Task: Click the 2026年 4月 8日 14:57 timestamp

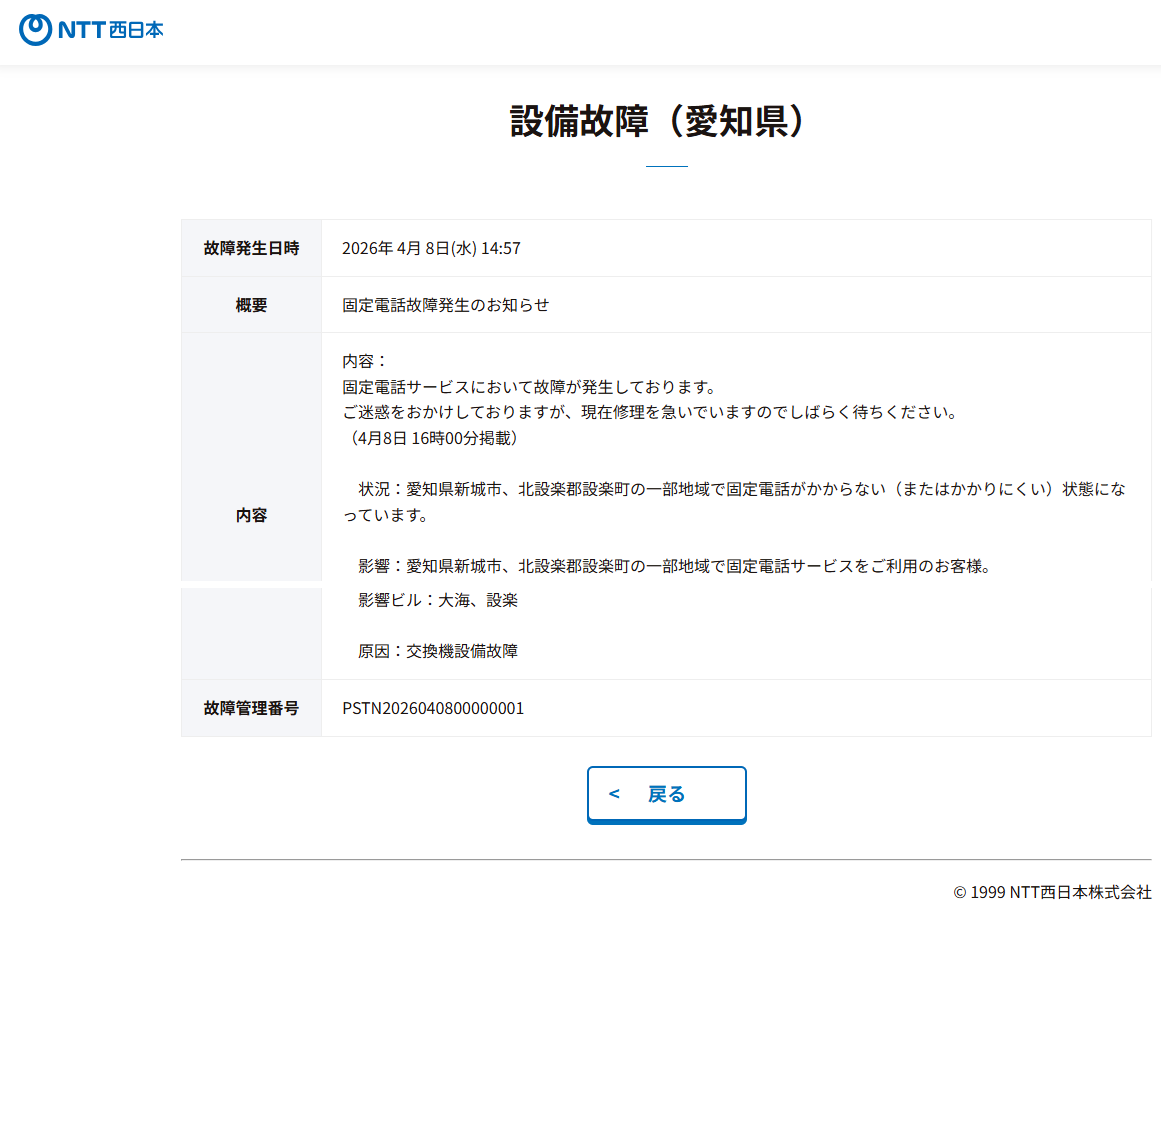Action: click(x=431, y=248)
